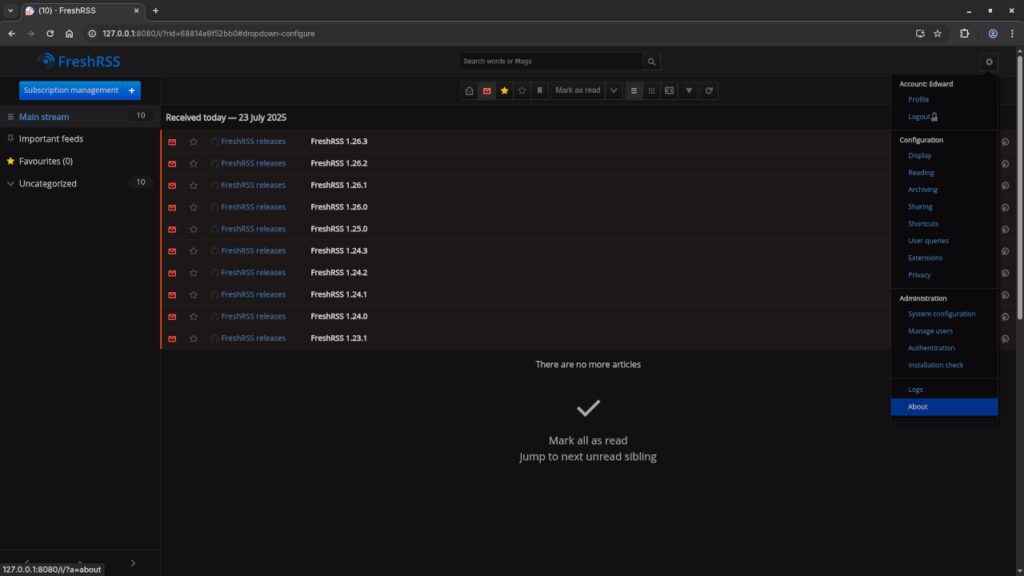Open article titled FreshRSS 1.26.3
This screenshot has height=576, width=1024.
coord(339,141)
